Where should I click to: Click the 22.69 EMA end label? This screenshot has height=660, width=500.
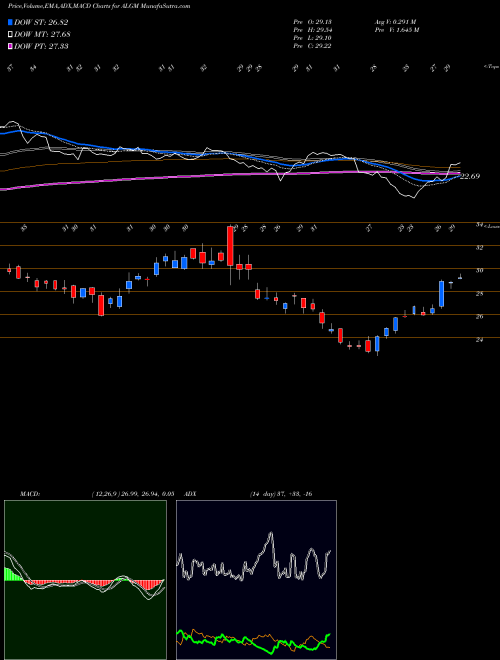point(470,176)
